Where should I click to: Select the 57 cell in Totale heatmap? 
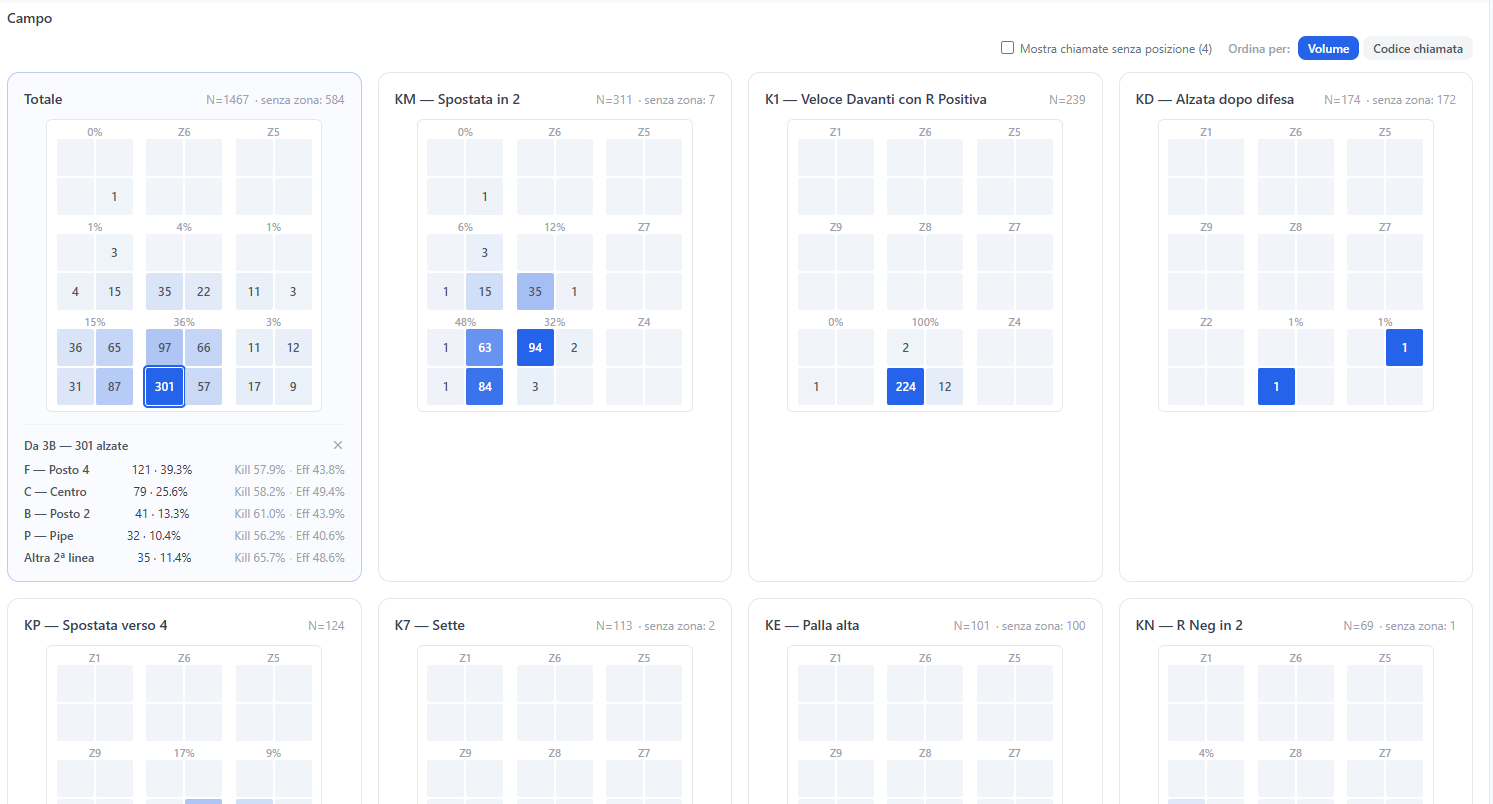204,387
